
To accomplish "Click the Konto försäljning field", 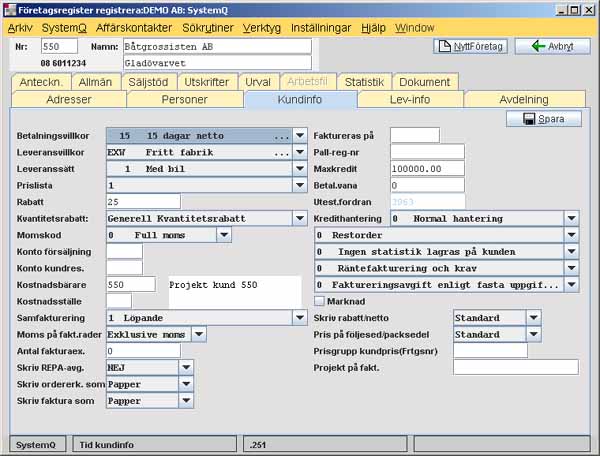I will [124, 252].
